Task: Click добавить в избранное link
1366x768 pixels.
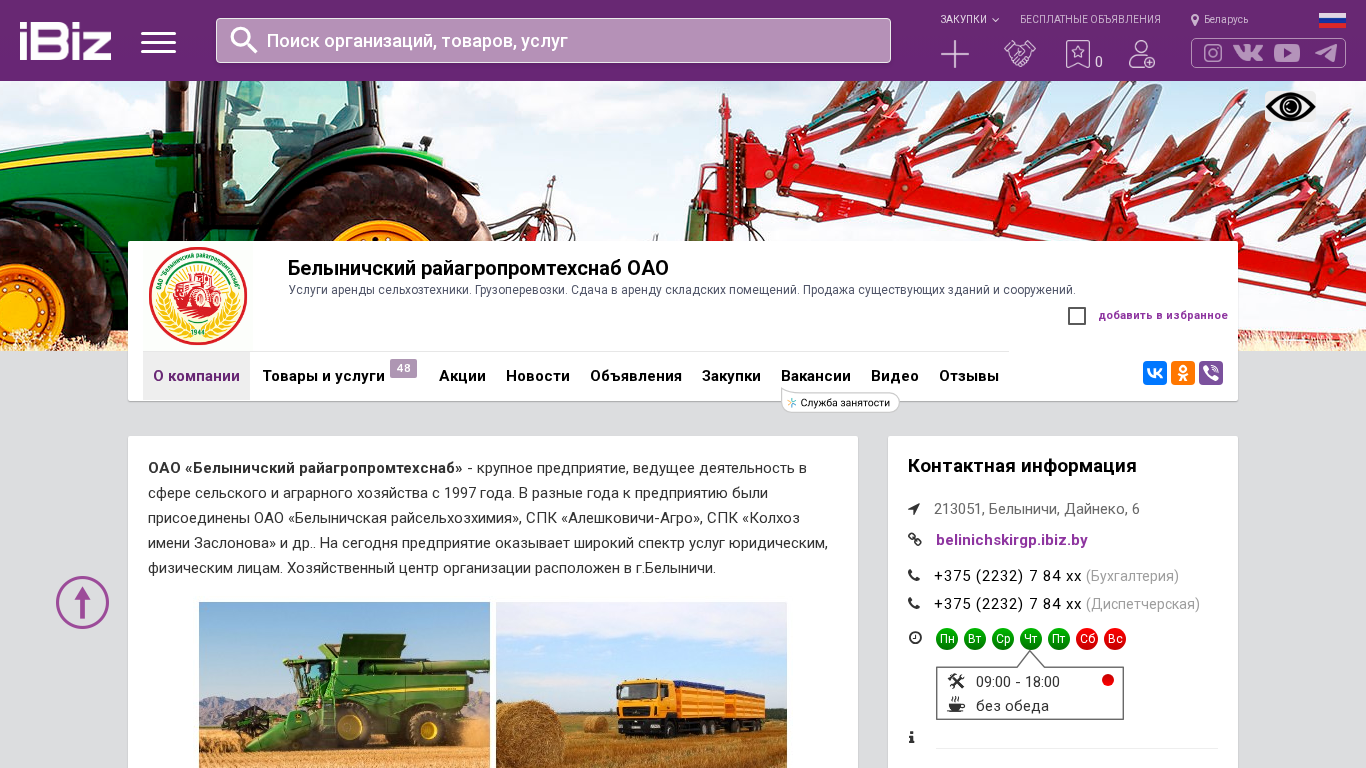Action: coord(1163,316)
